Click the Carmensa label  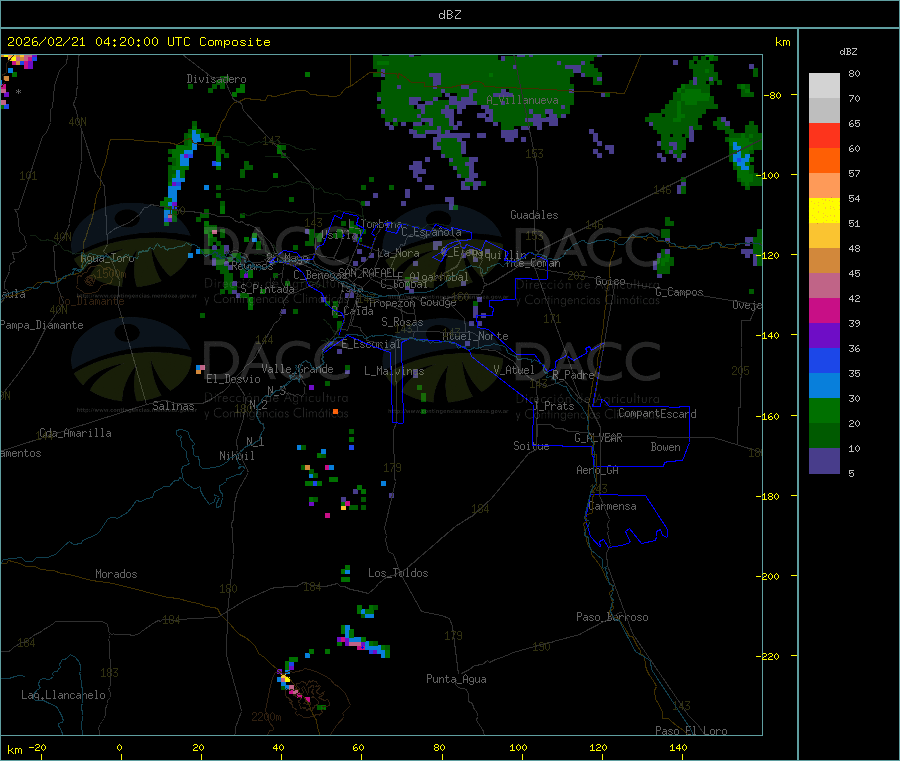click(612, 507)
